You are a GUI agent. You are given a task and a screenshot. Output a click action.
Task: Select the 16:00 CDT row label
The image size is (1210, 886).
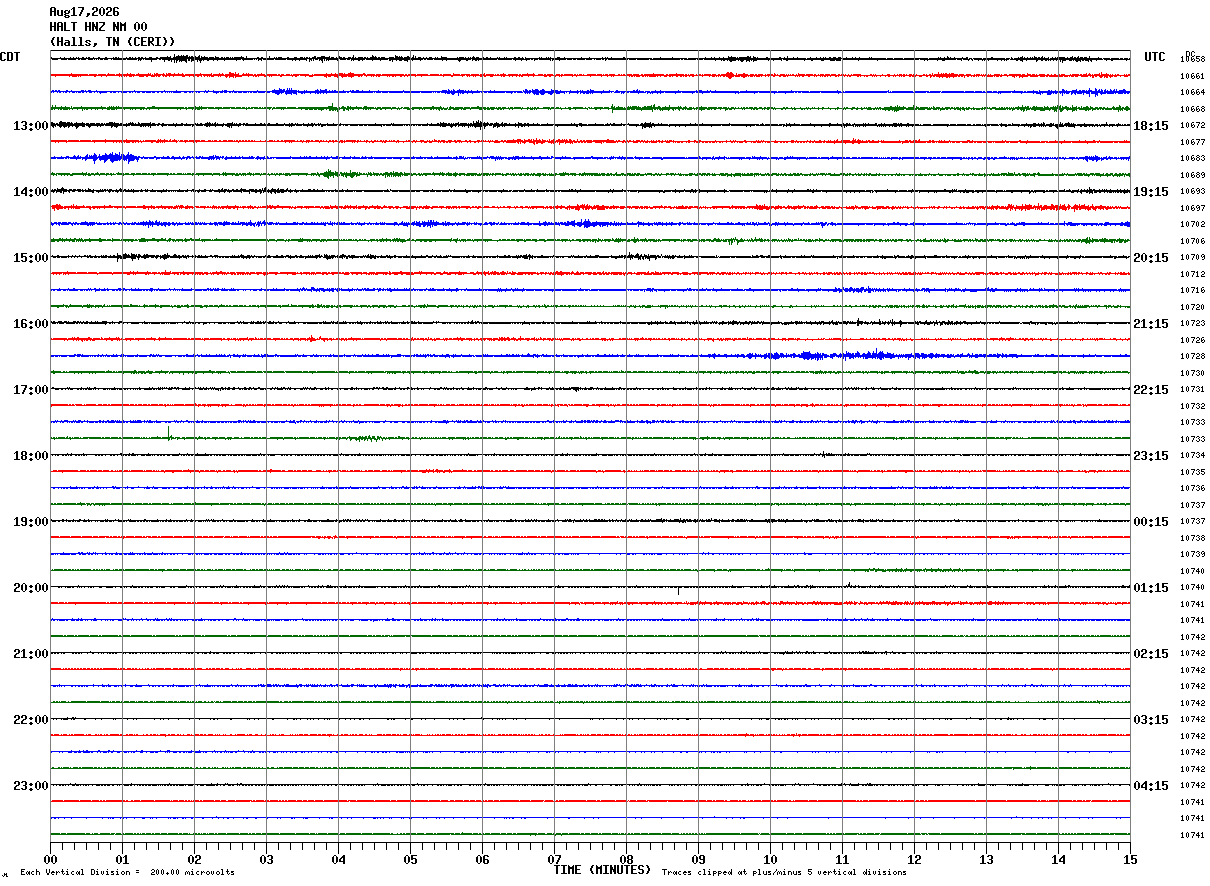pos(30,324)
